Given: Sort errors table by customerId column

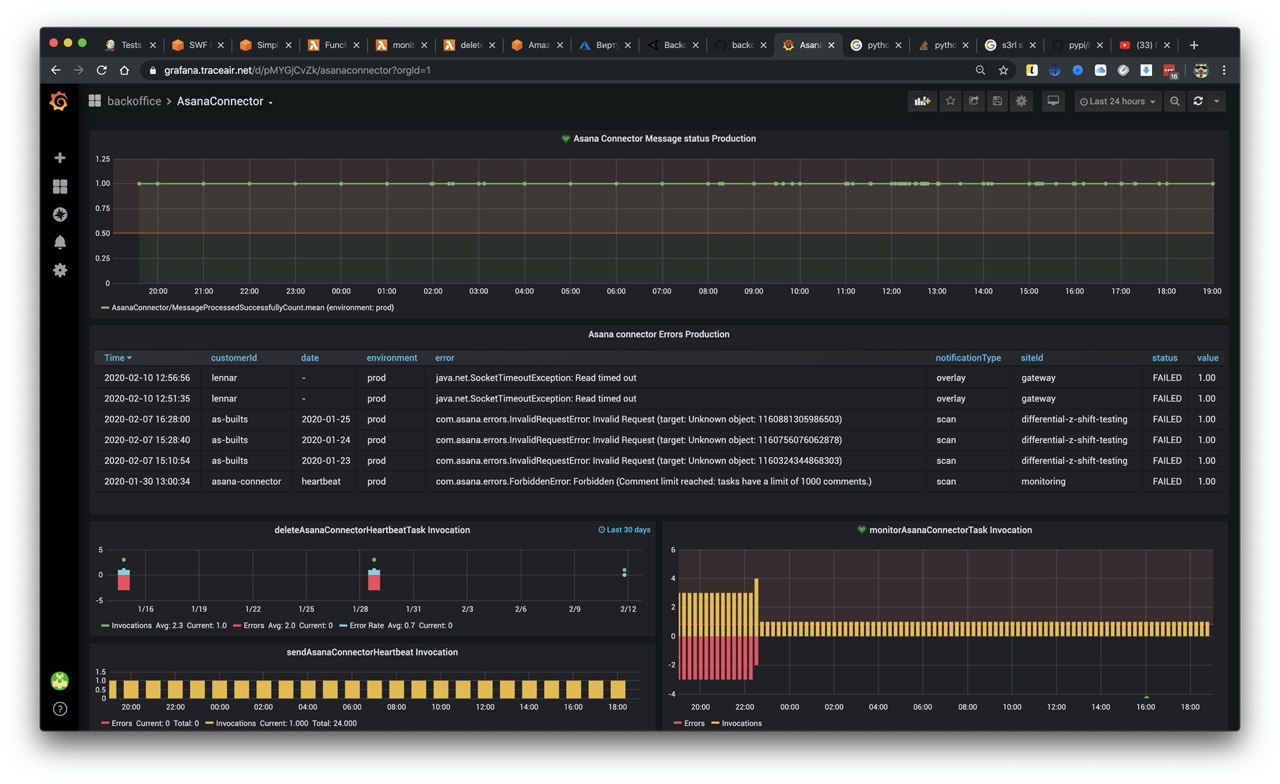Looking at the screenshot, I should (x=234, y=358).
